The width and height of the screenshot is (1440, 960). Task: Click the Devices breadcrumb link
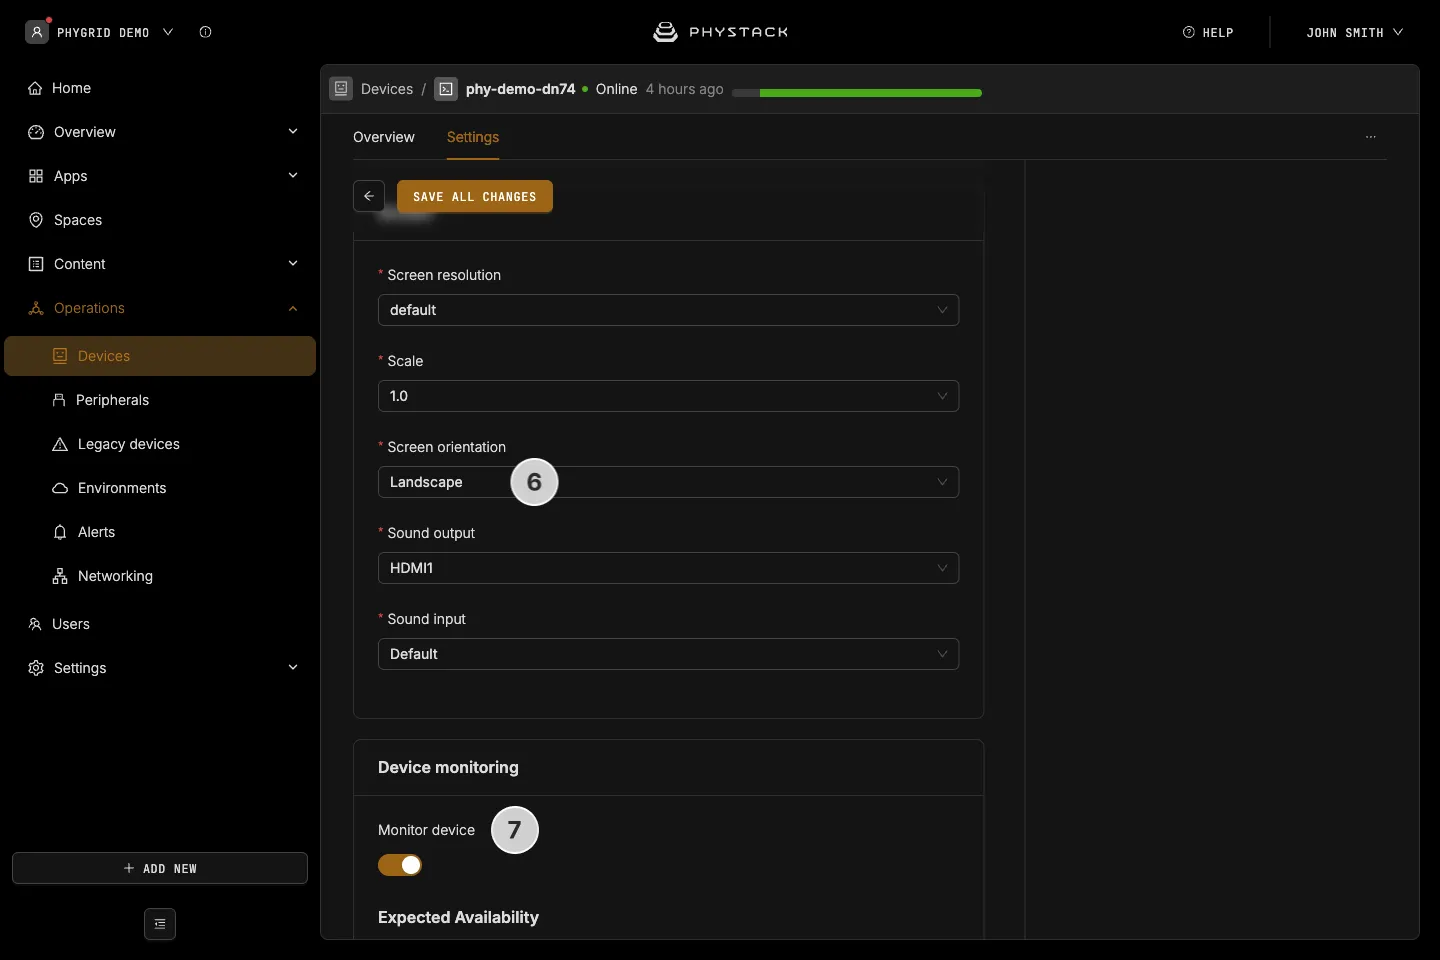(x=387, y=89)
